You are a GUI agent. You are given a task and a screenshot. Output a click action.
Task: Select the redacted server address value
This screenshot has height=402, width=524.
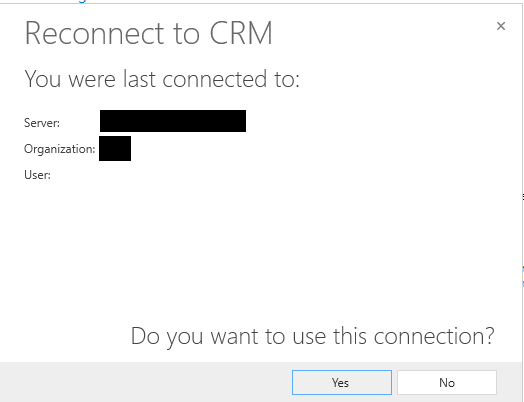point(173,121)
